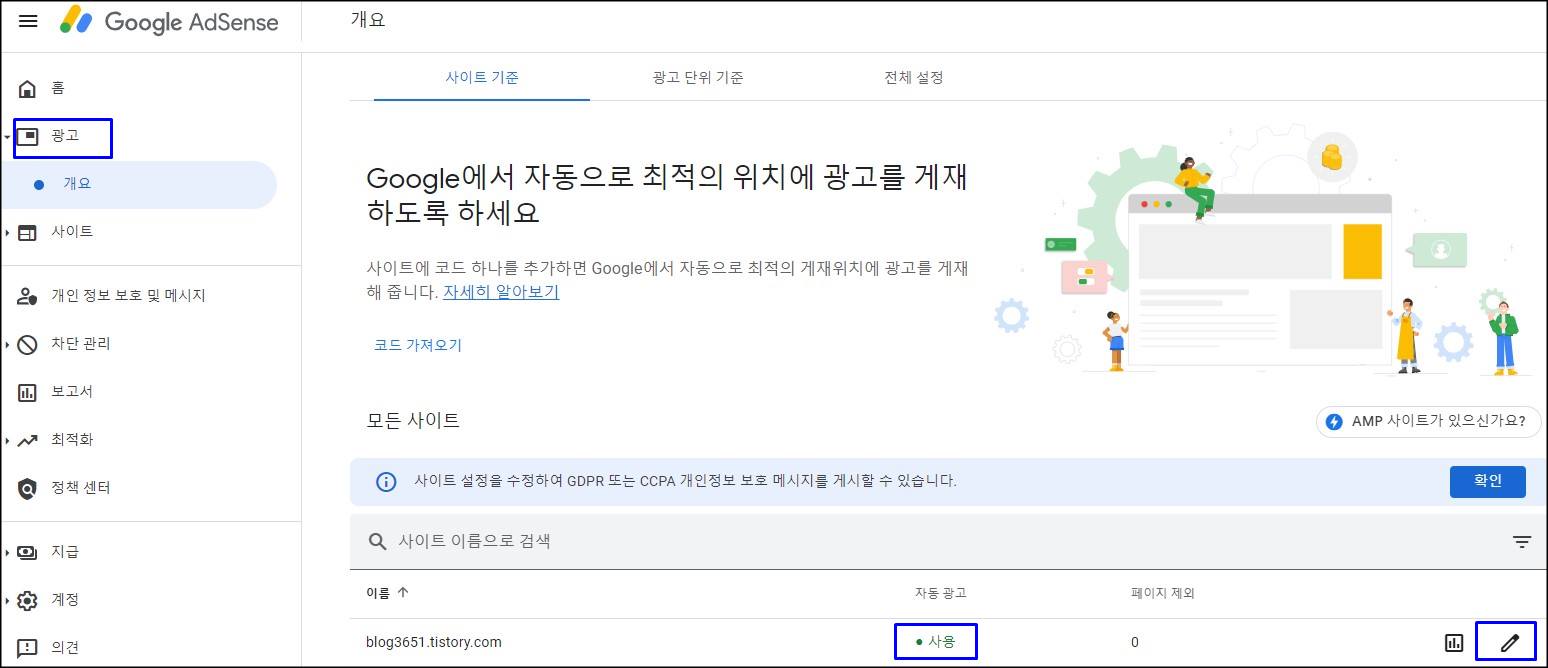Open the 홈 sidebar item
This screenshot has width=1548, height=668.
(57, 88)
